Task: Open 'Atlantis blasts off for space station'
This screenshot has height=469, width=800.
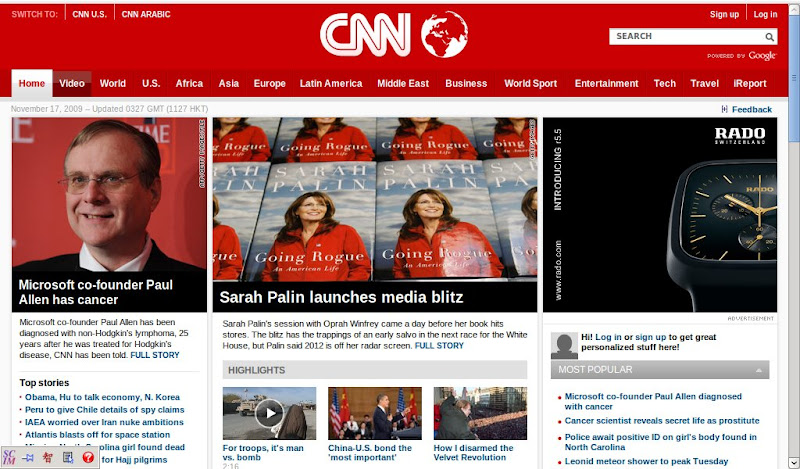Action: (97, 434)
